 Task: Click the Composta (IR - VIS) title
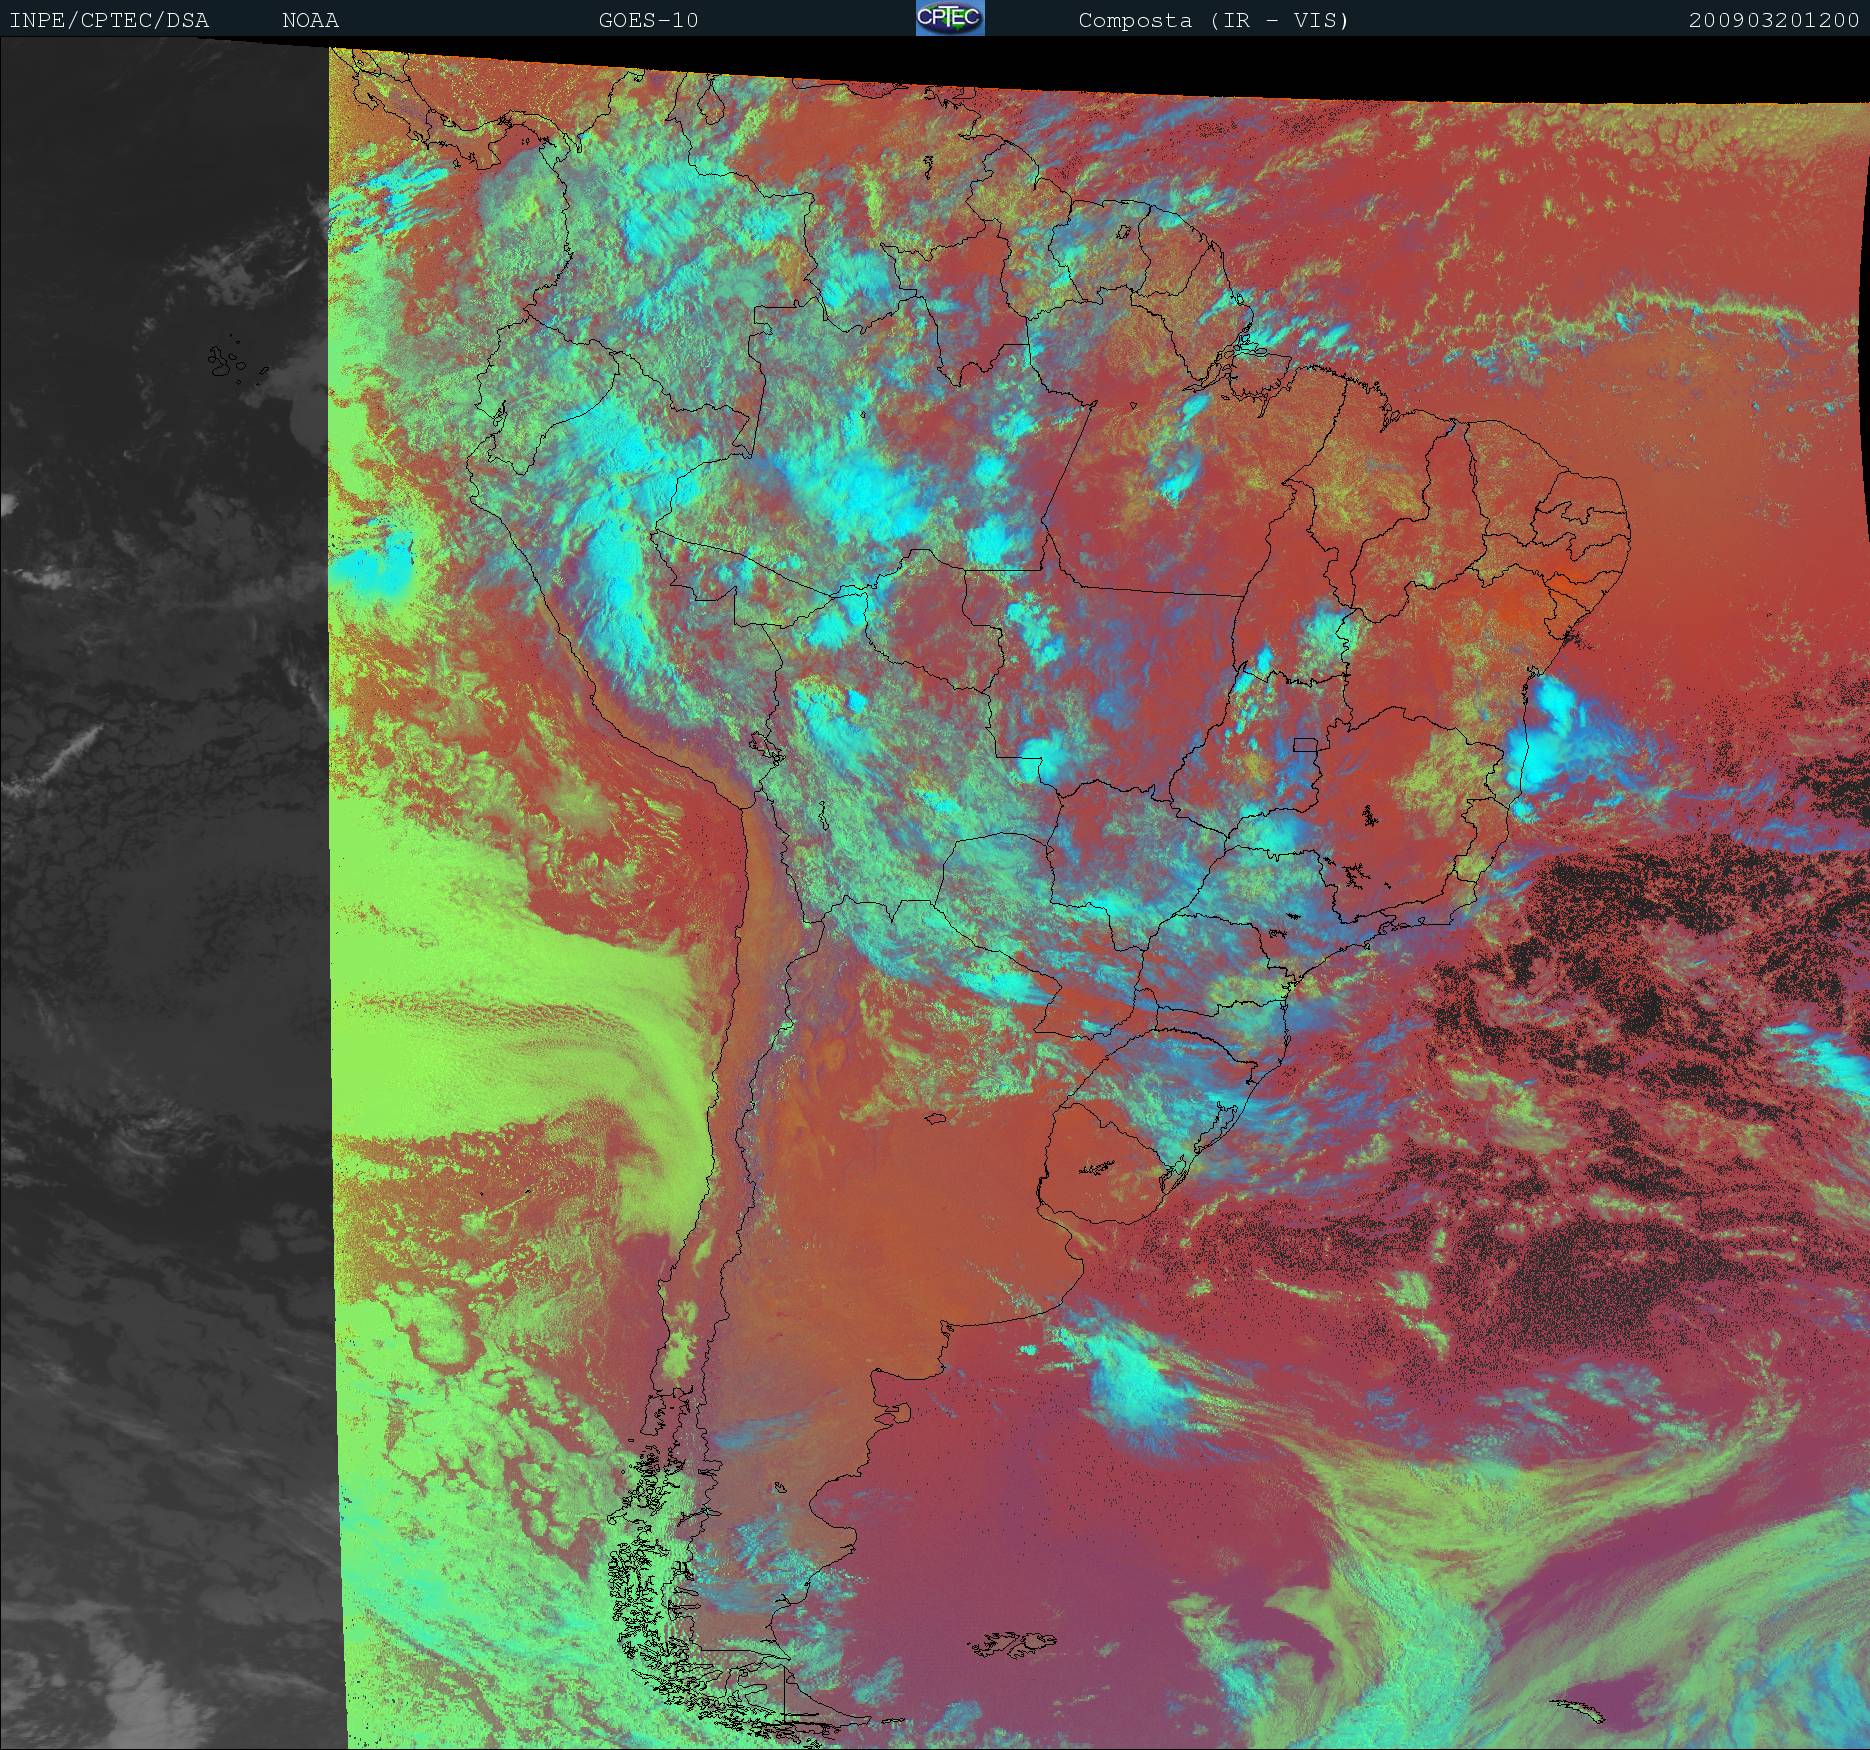click(x=1214, y=20)
